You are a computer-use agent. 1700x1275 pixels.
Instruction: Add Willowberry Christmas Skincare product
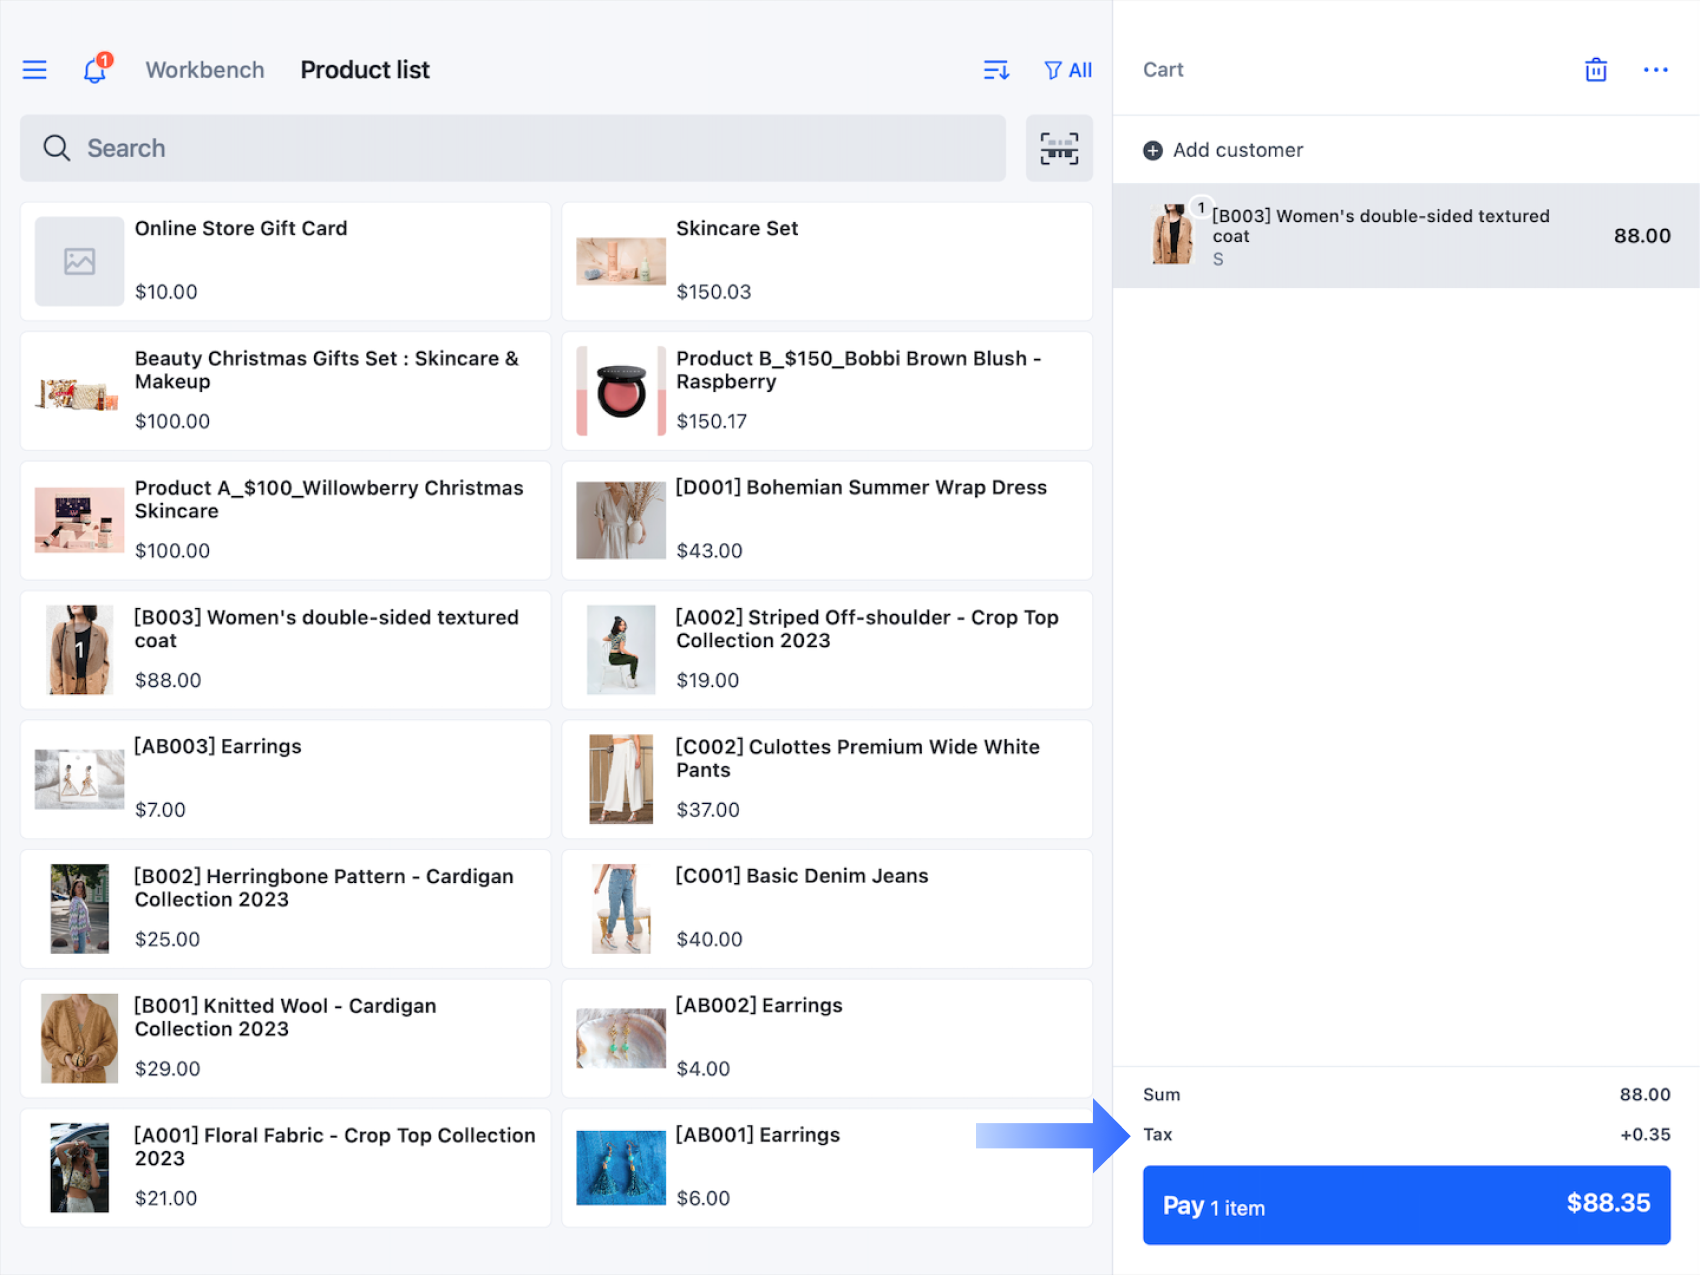(x=285, y=520)
